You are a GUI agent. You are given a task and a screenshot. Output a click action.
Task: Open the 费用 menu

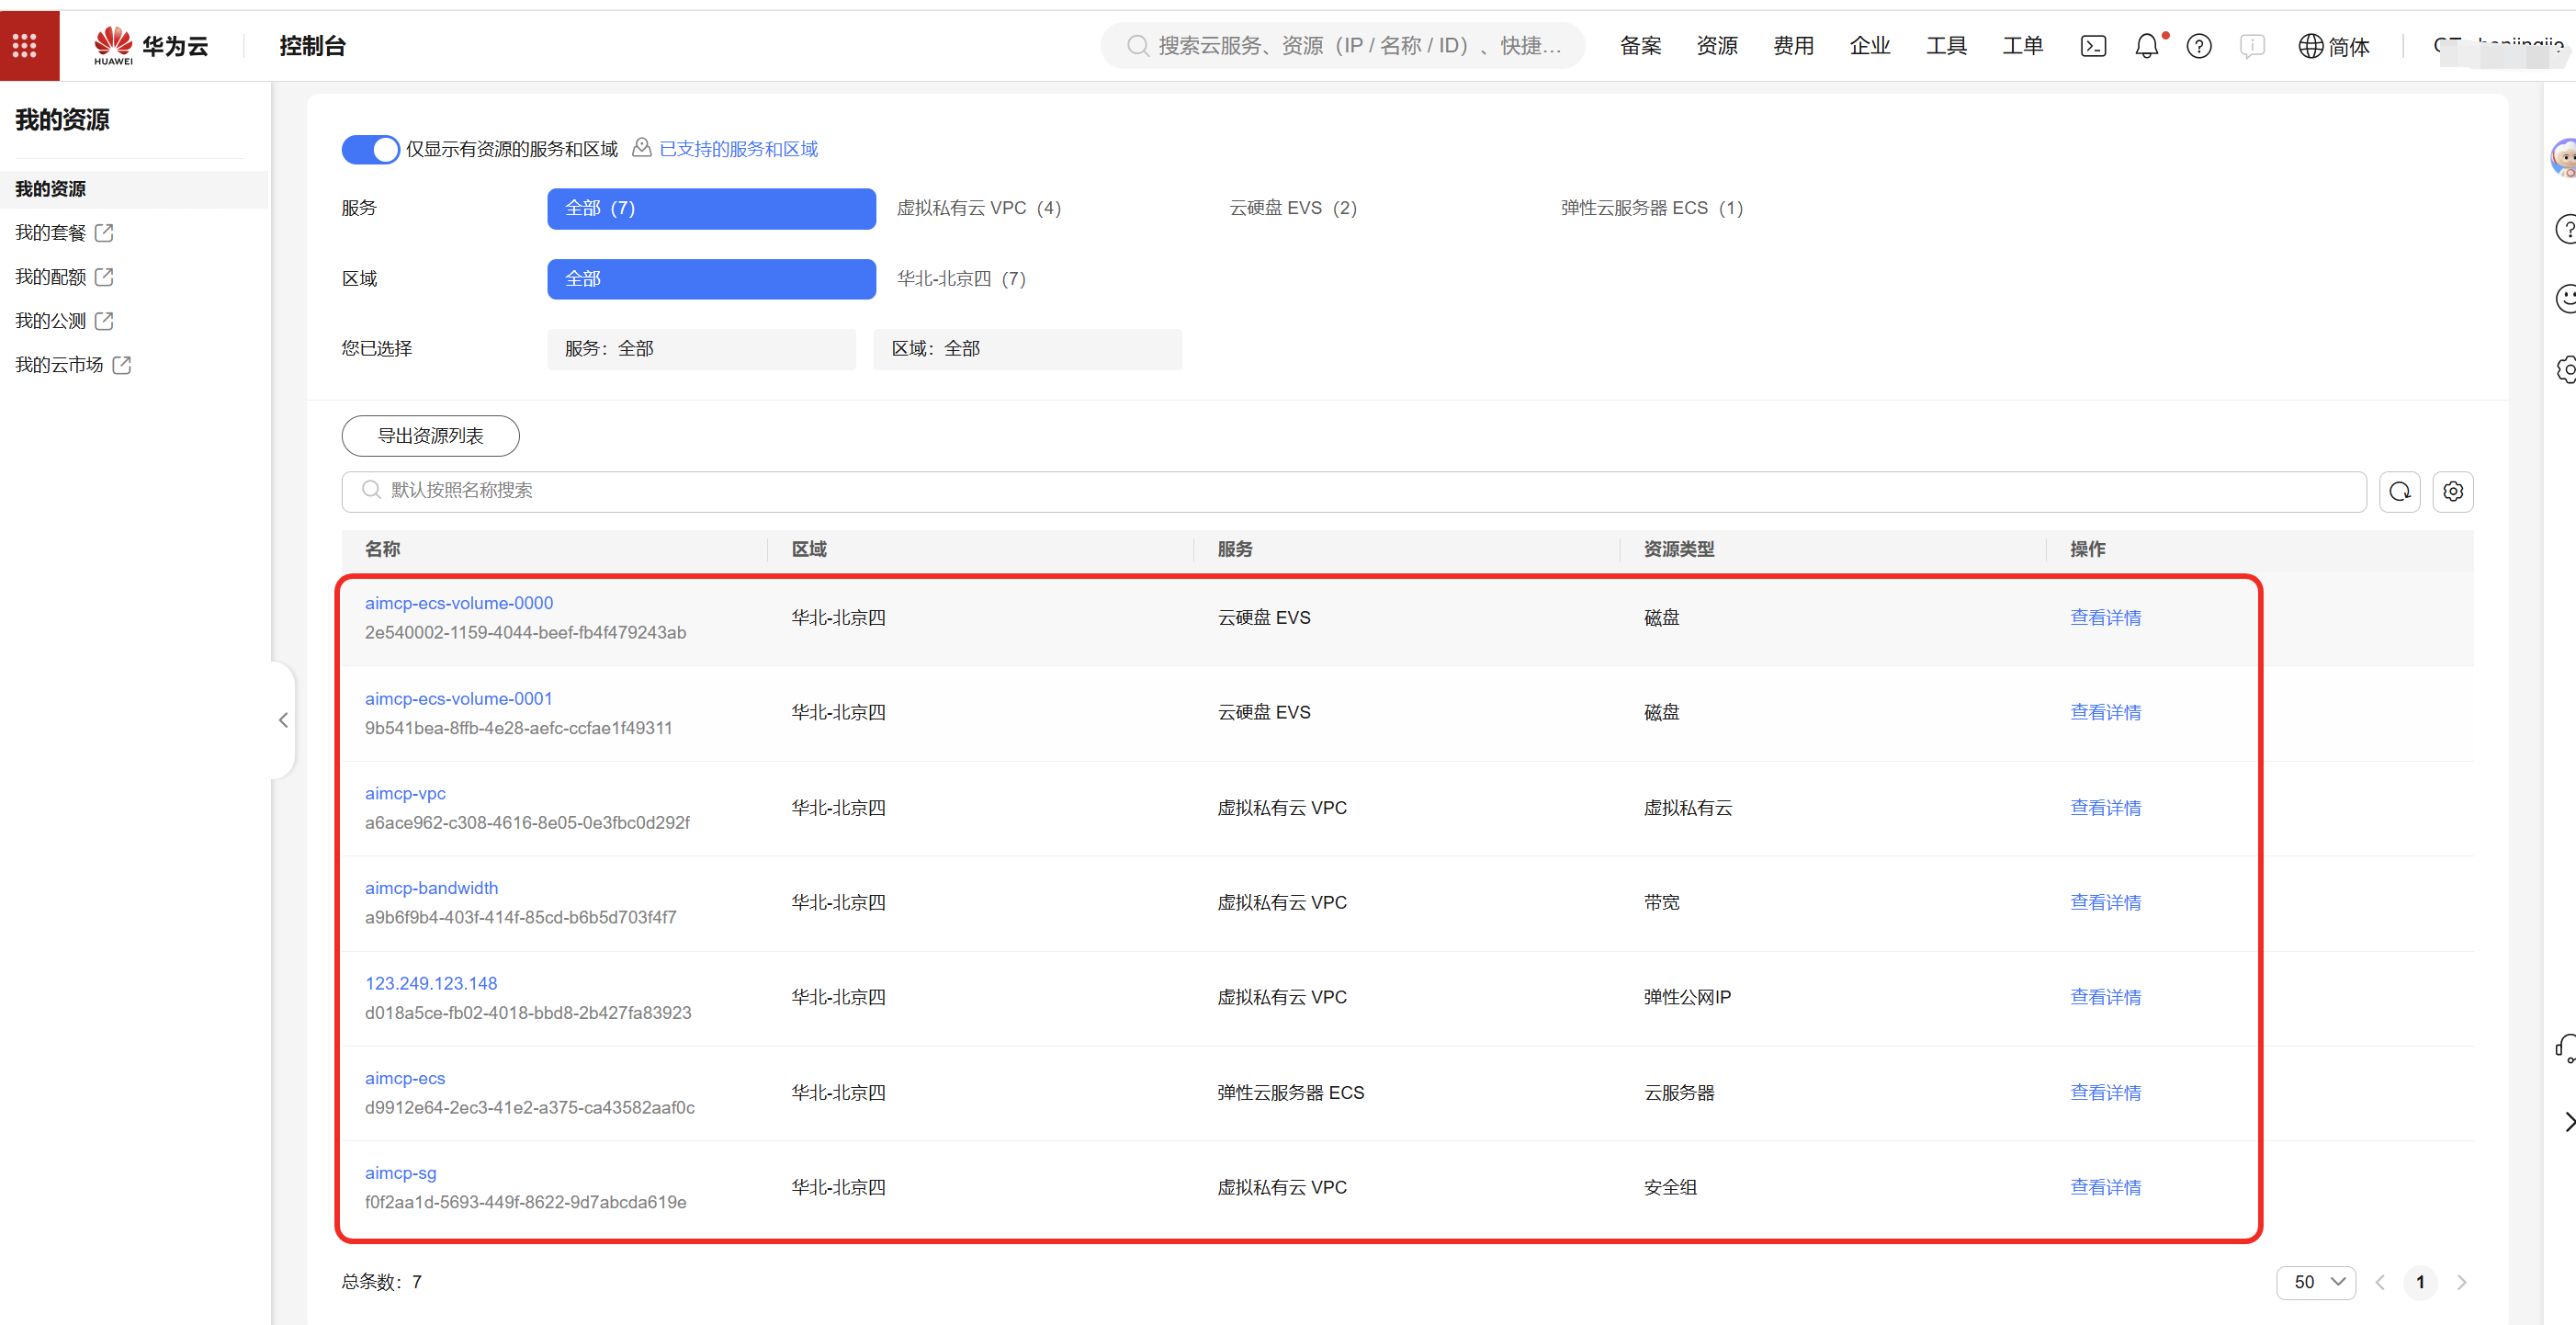(1794, 46)
